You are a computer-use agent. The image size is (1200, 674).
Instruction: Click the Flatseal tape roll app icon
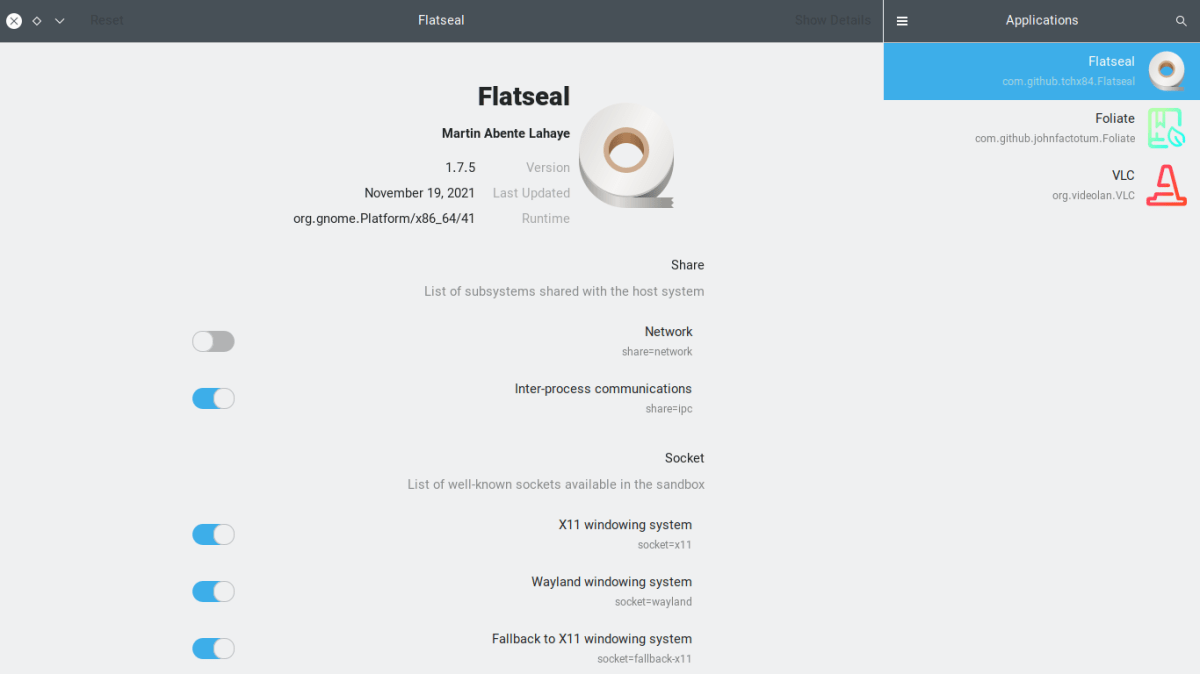click(x=1166, y=70)
